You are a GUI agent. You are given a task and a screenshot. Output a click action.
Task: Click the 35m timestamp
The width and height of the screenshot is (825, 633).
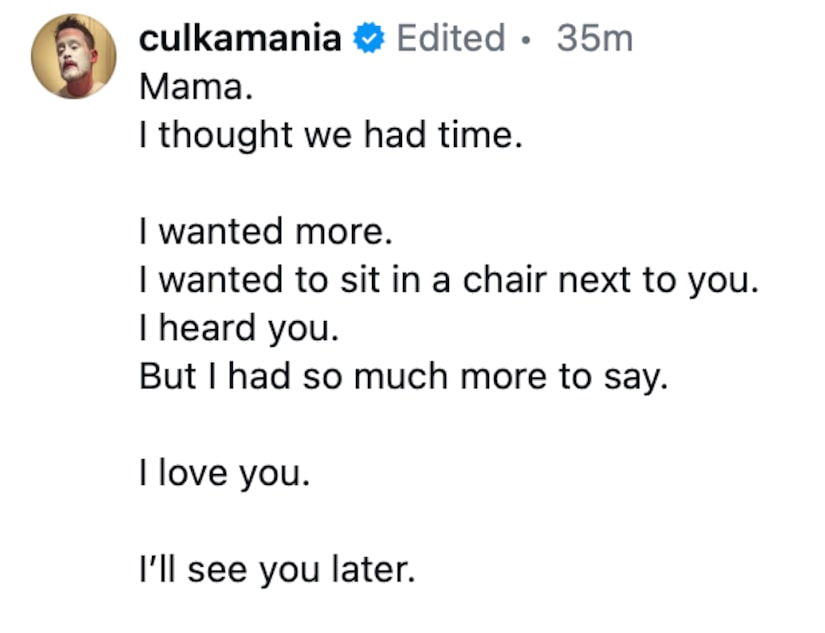point(594,39)
